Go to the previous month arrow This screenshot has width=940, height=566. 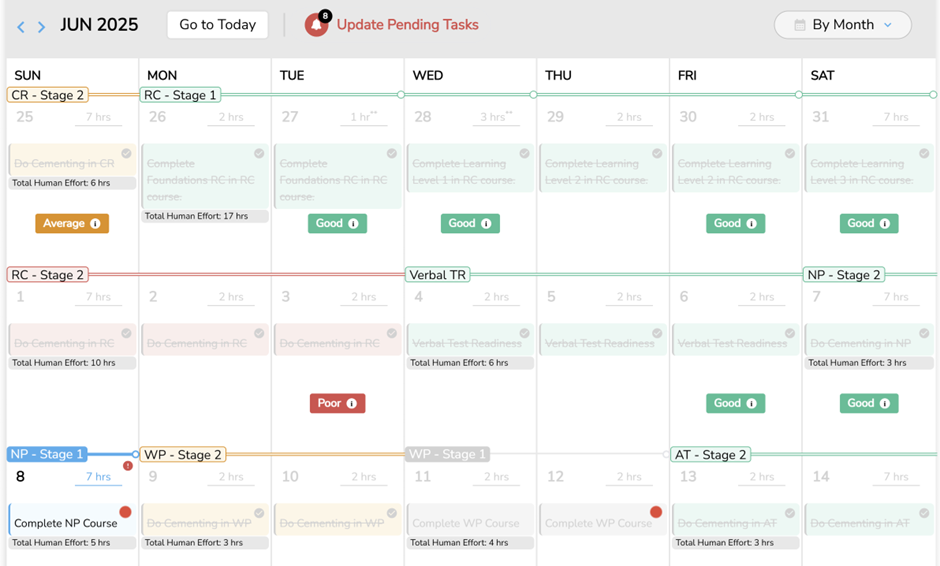coord(21,26)
